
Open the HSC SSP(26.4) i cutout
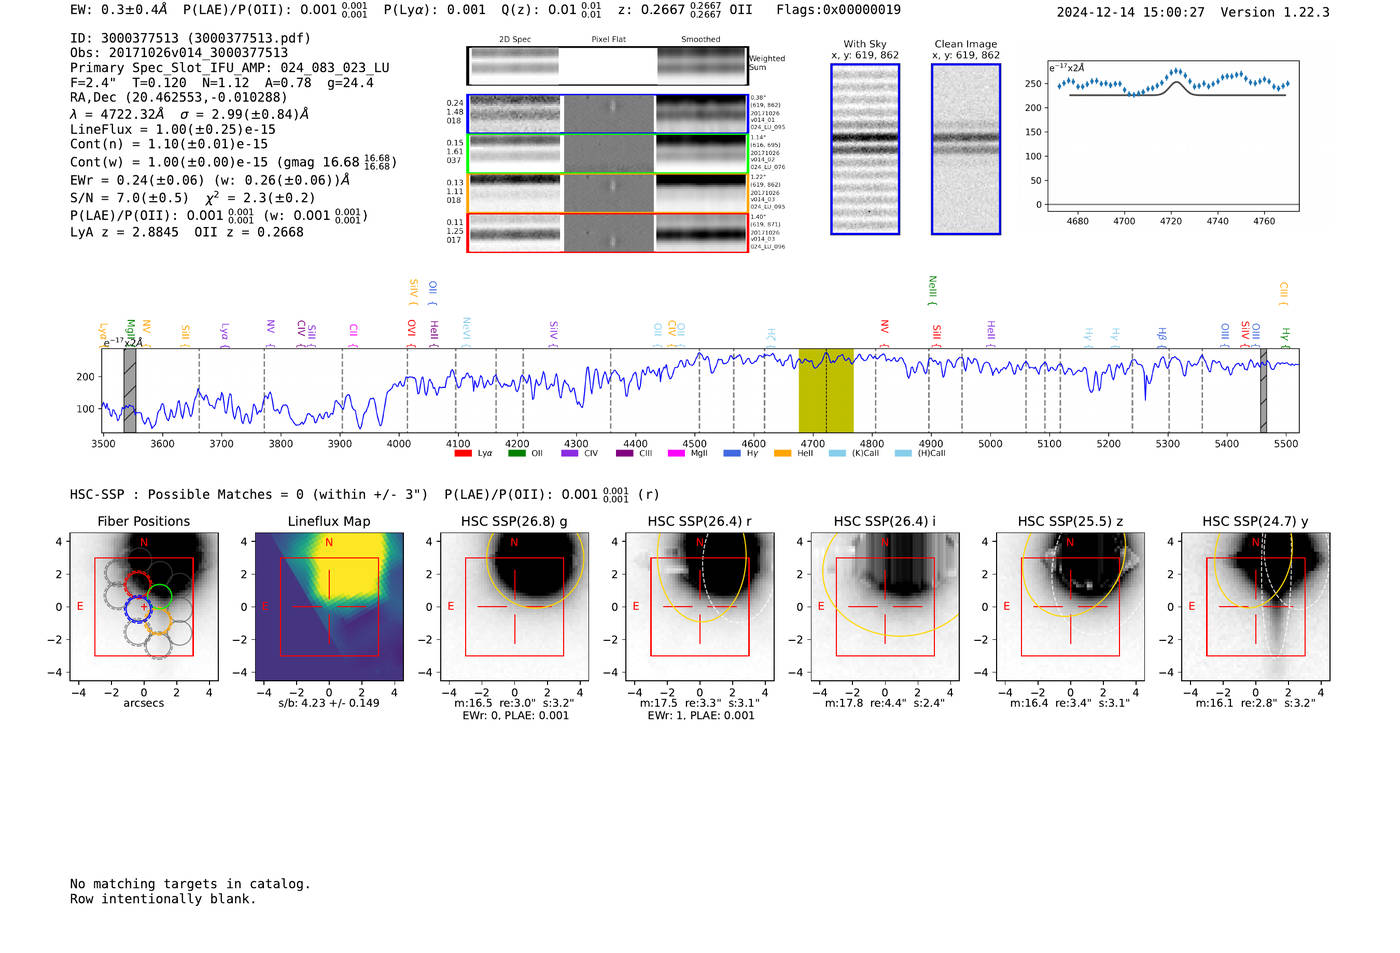885,607
